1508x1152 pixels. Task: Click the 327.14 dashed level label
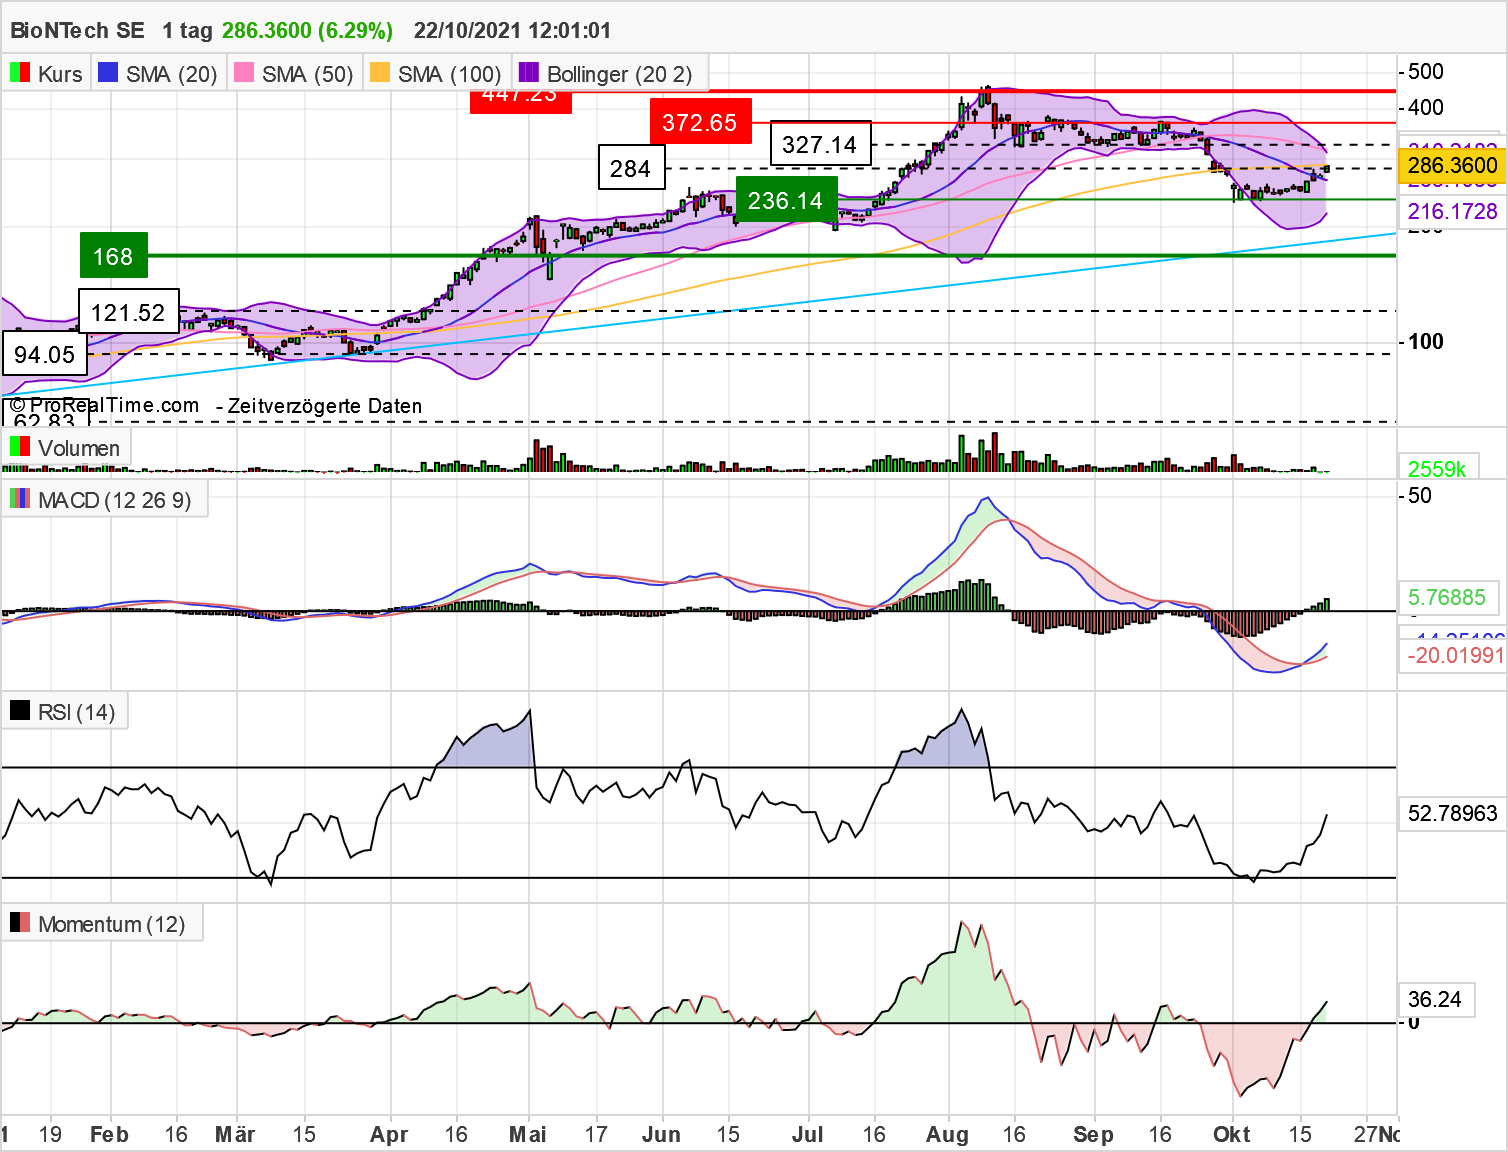pyautogui.click(x=820, y=143)
